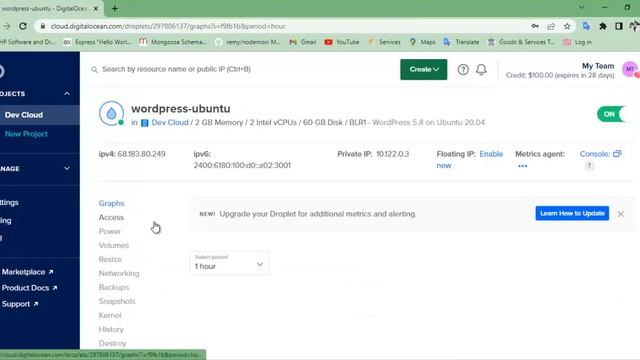The width and height of the screenshot is (640, 360).
Task: Collapse the Projects sidebar section
Action: (67, 93)
